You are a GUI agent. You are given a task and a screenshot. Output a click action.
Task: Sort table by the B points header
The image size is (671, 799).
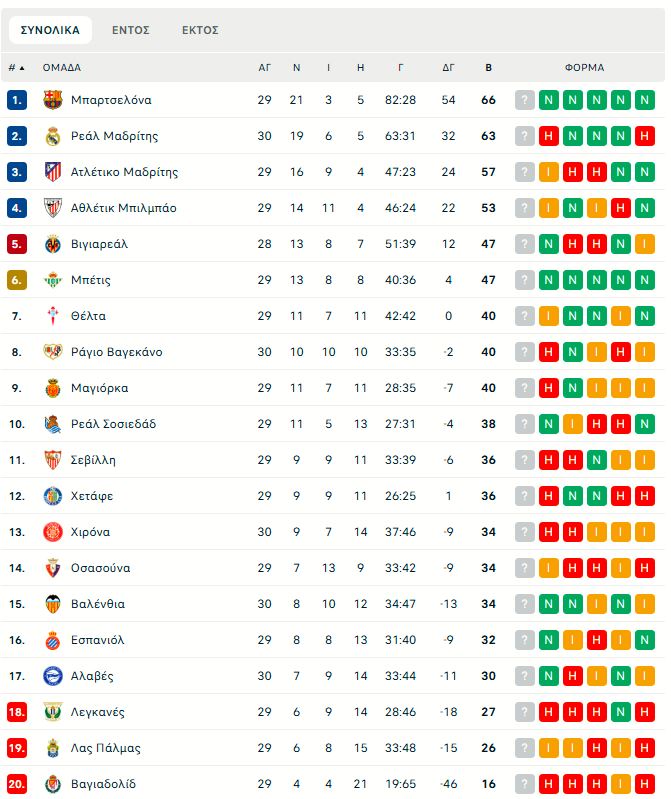click(x=488, y=68)
